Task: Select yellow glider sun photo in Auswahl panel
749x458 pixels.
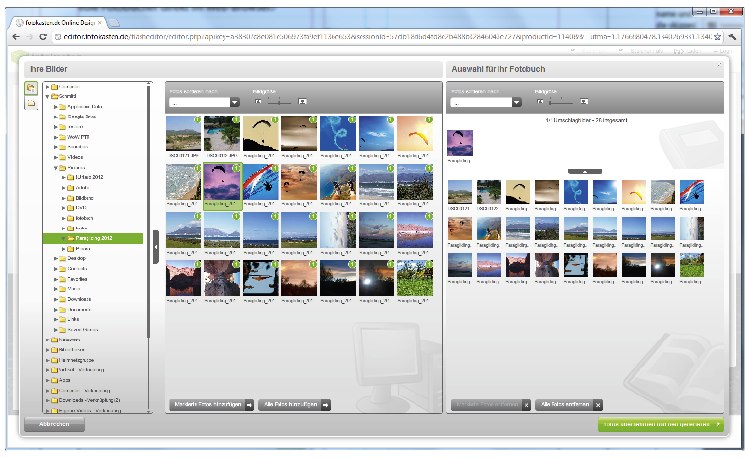Action: tap(634, 192)
